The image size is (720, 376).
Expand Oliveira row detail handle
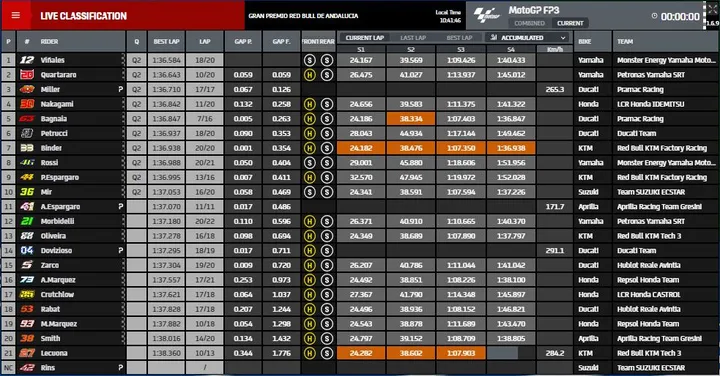click(123, 236)
